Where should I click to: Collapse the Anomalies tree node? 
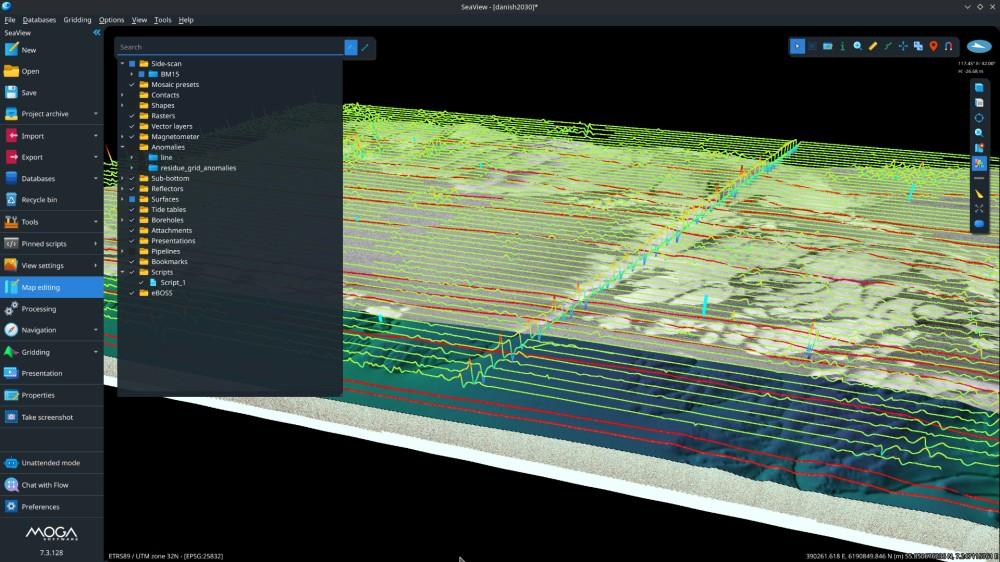click(x=122, y=147)
